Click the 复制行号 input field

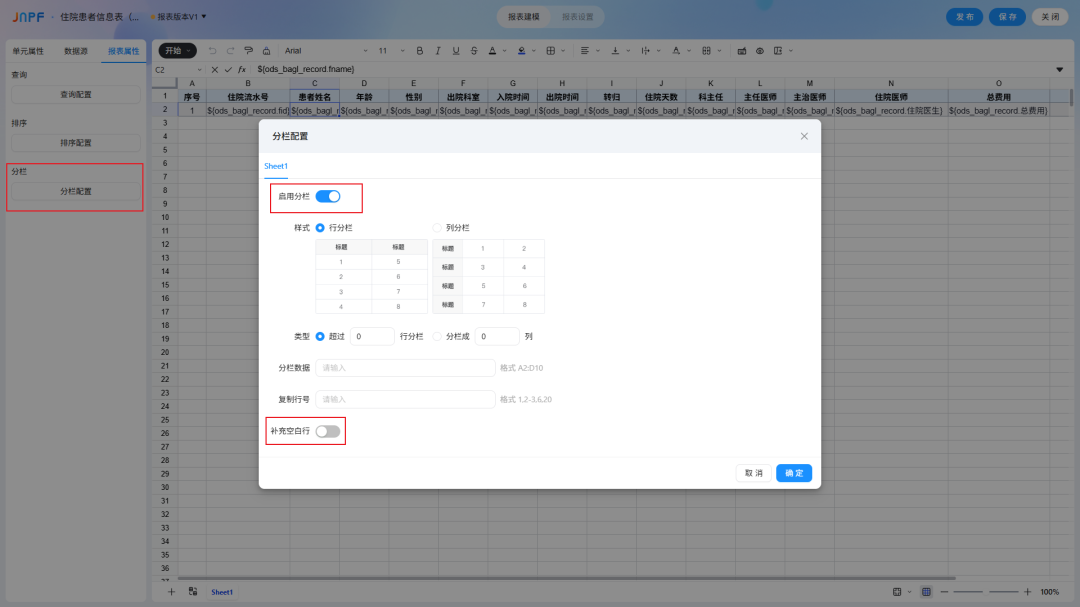405,400
